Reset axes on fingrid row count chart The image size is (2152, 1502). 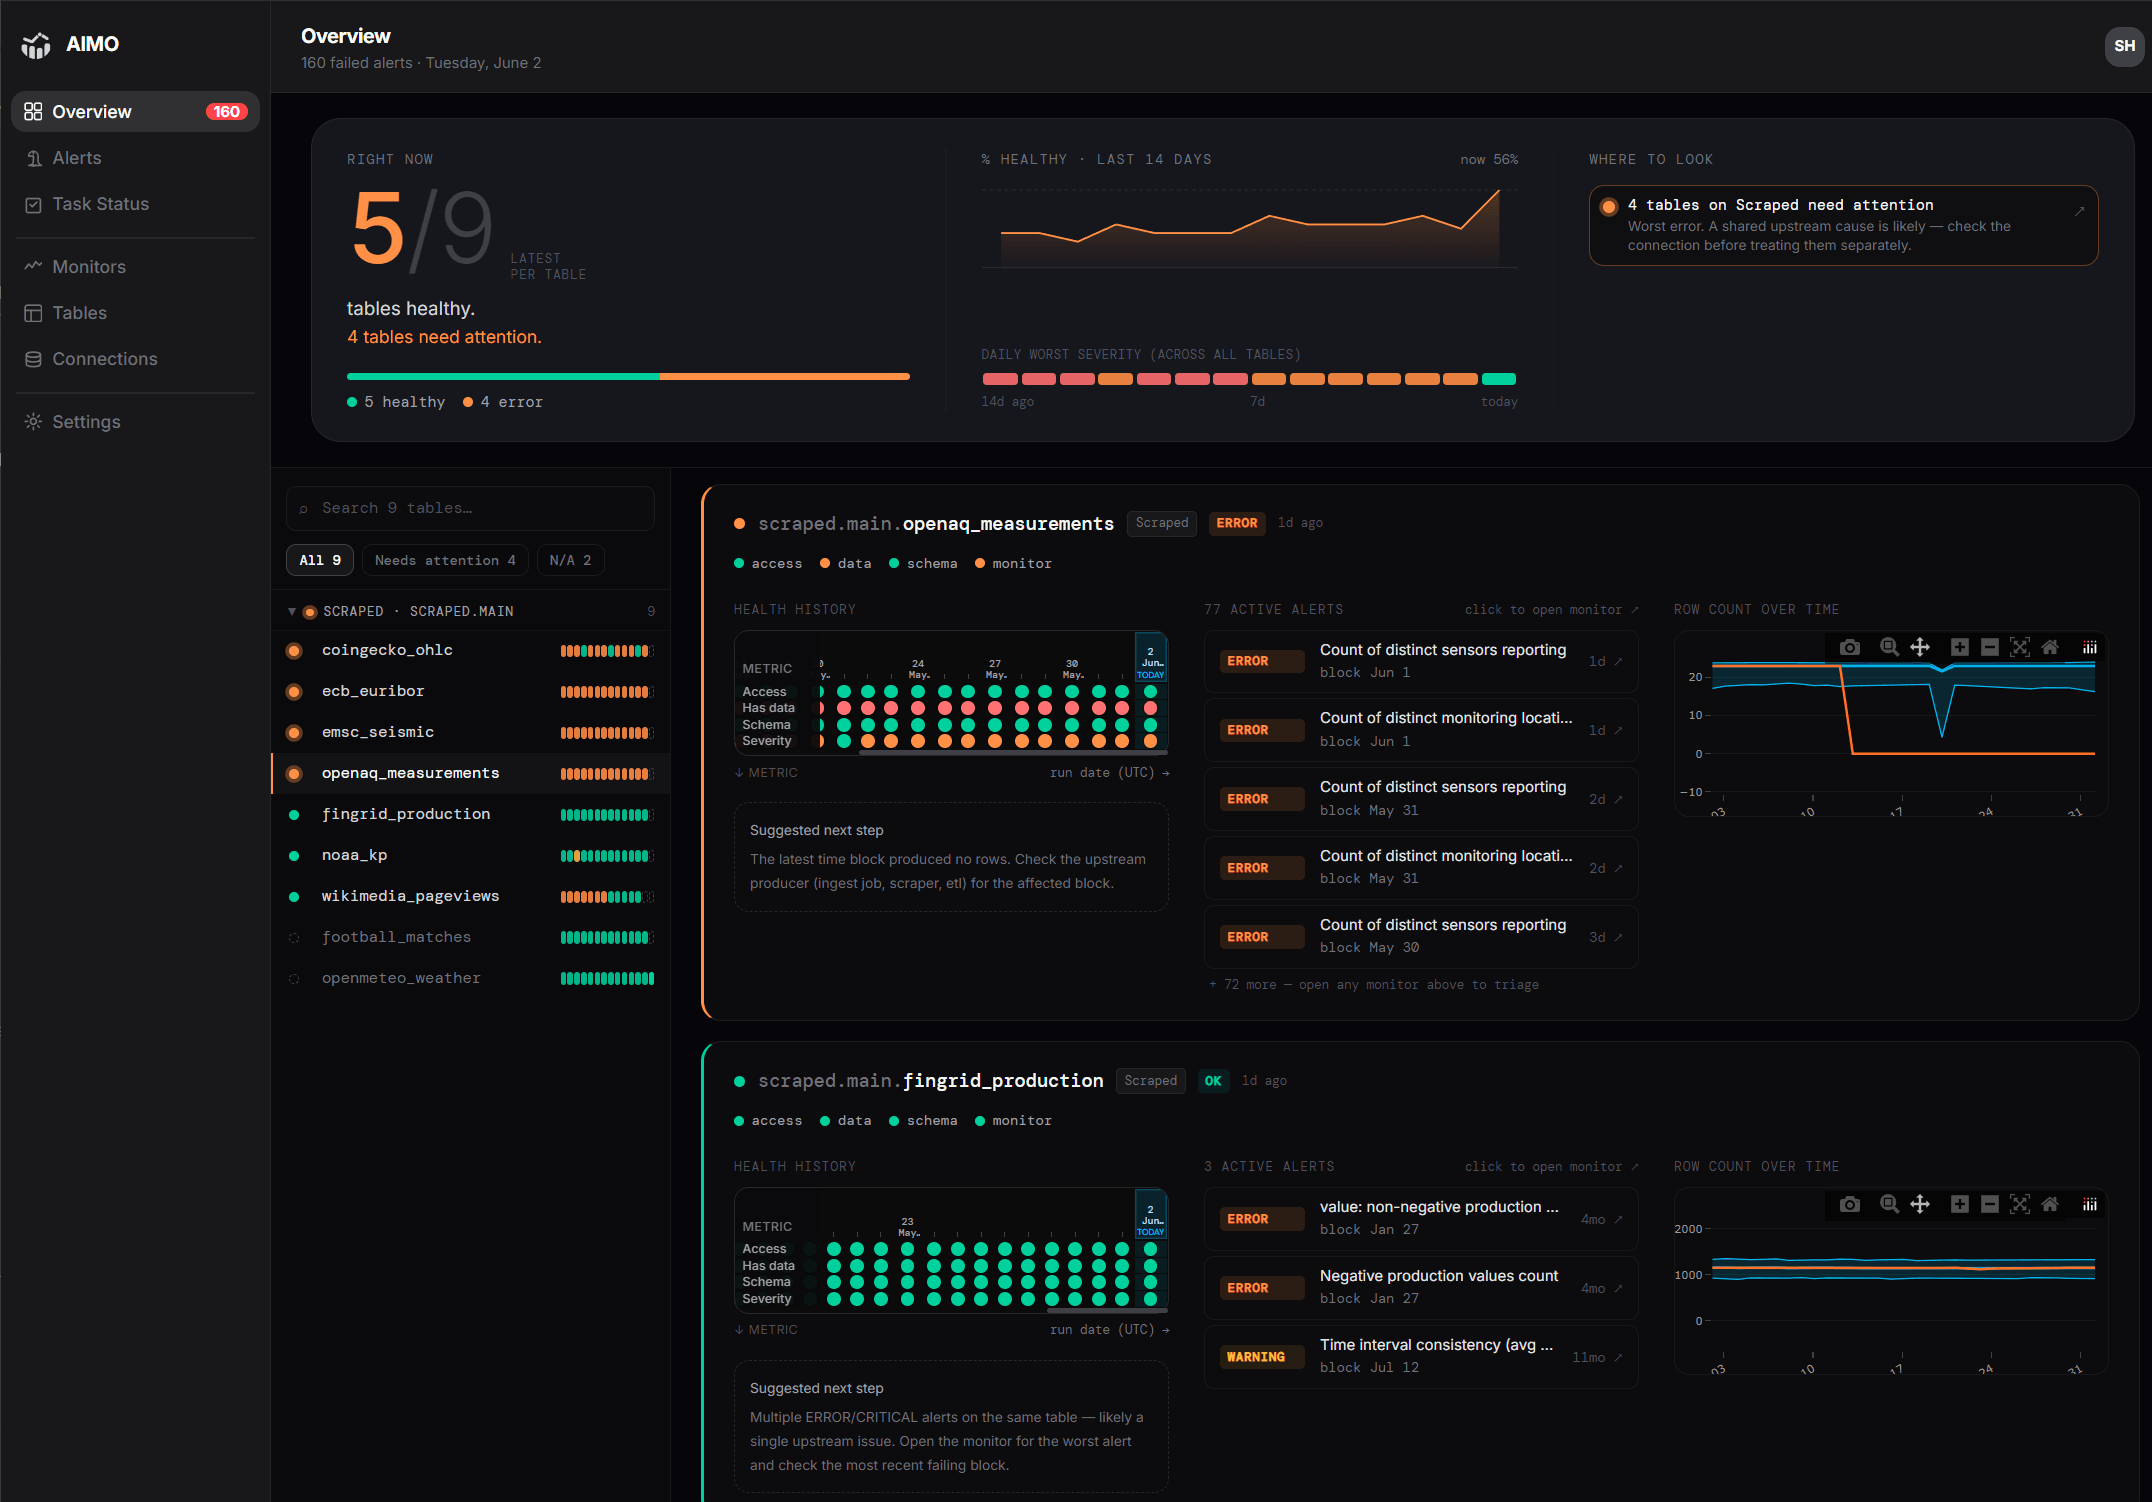coord(2050,1204)
